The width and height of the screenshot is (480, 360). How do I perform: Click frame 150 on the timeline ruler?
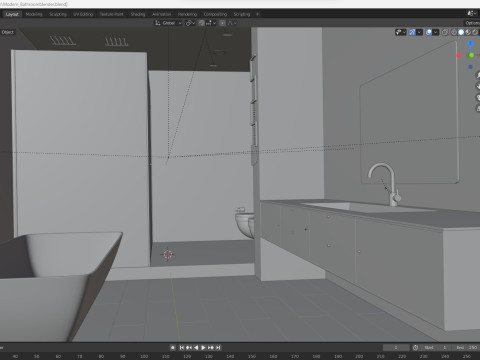(252, 356)
